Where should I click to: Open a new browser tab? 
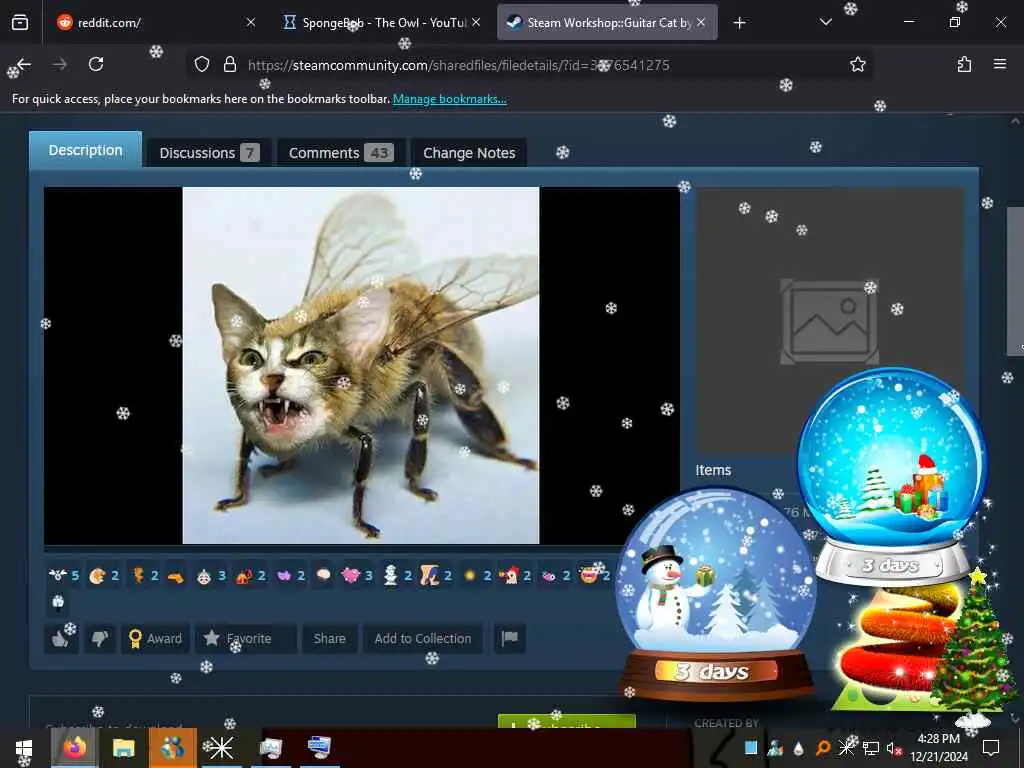(x=739, y=24)
